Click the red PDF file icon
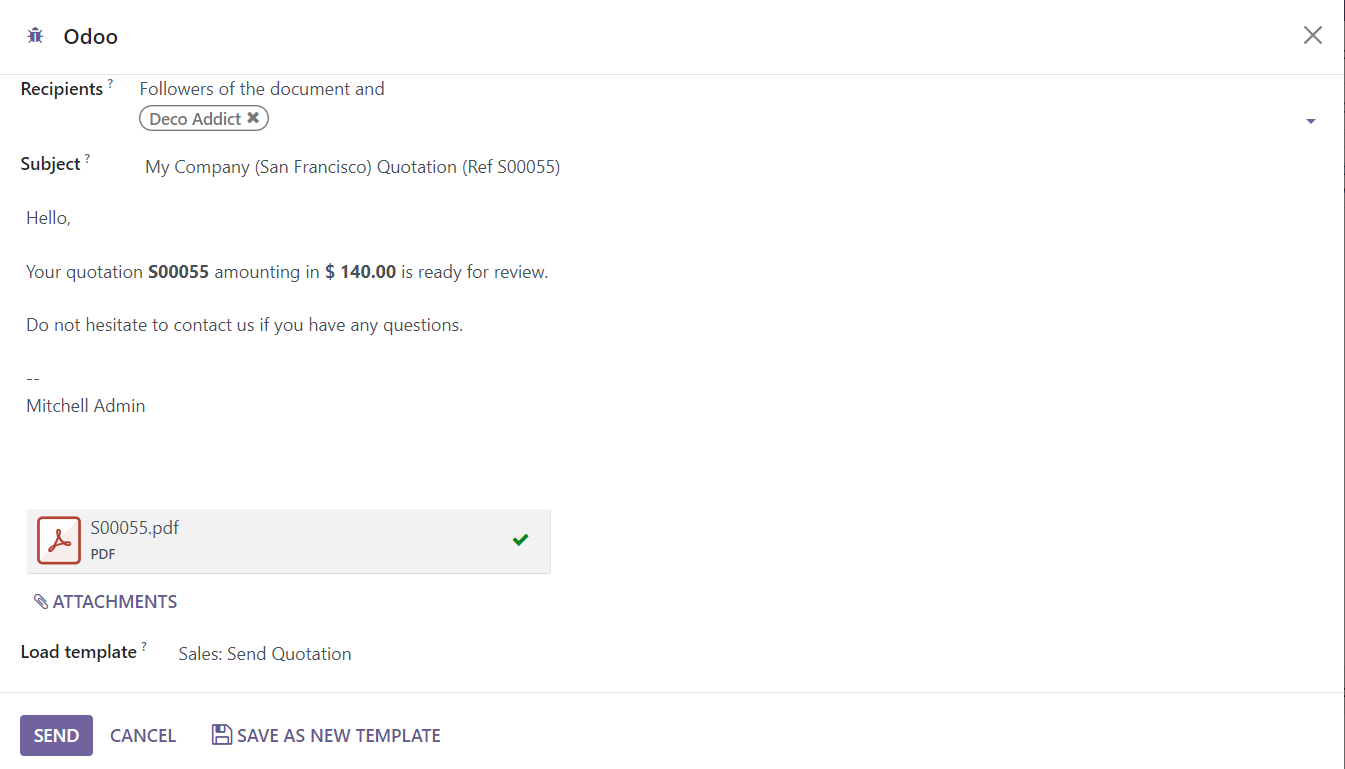This screenshot has width=1345, height=769. click(59, 540)
